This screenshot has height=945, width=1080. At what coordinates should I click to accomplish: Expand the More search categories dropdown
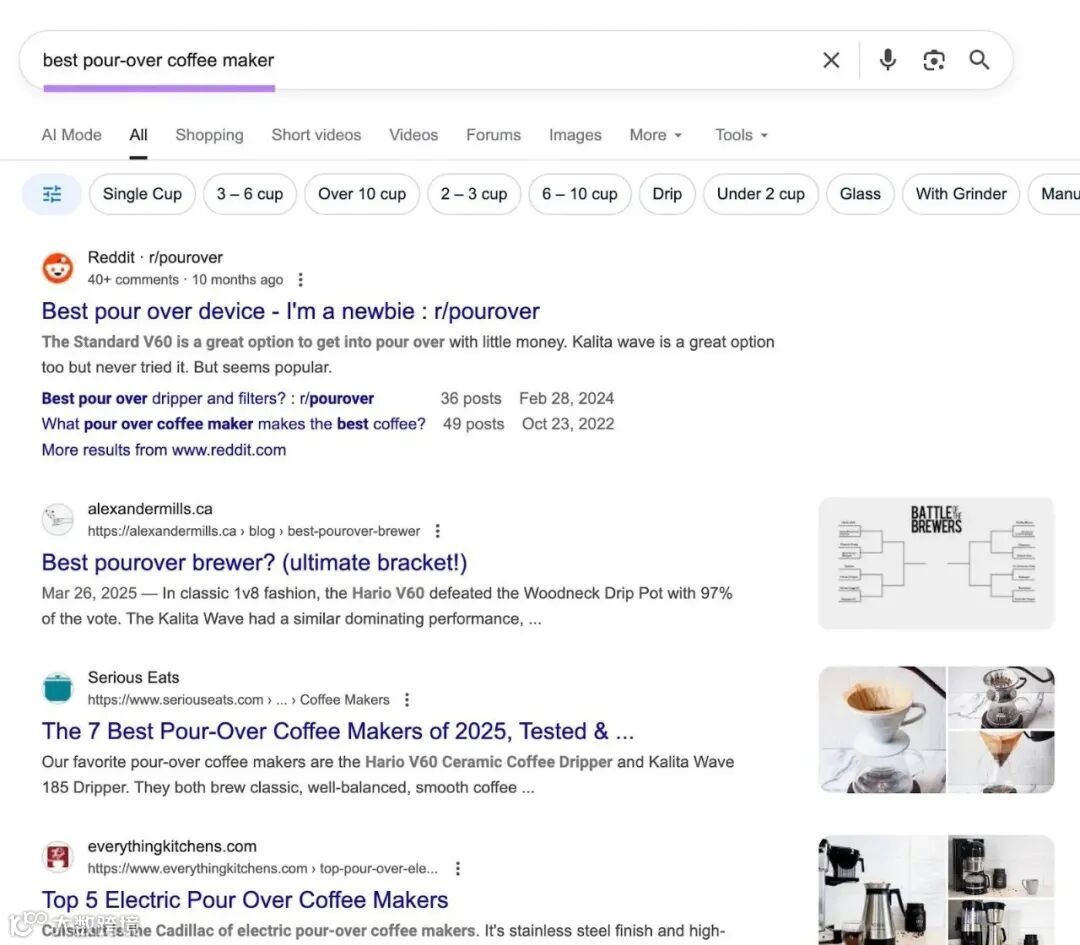click(x=656, y=135)
